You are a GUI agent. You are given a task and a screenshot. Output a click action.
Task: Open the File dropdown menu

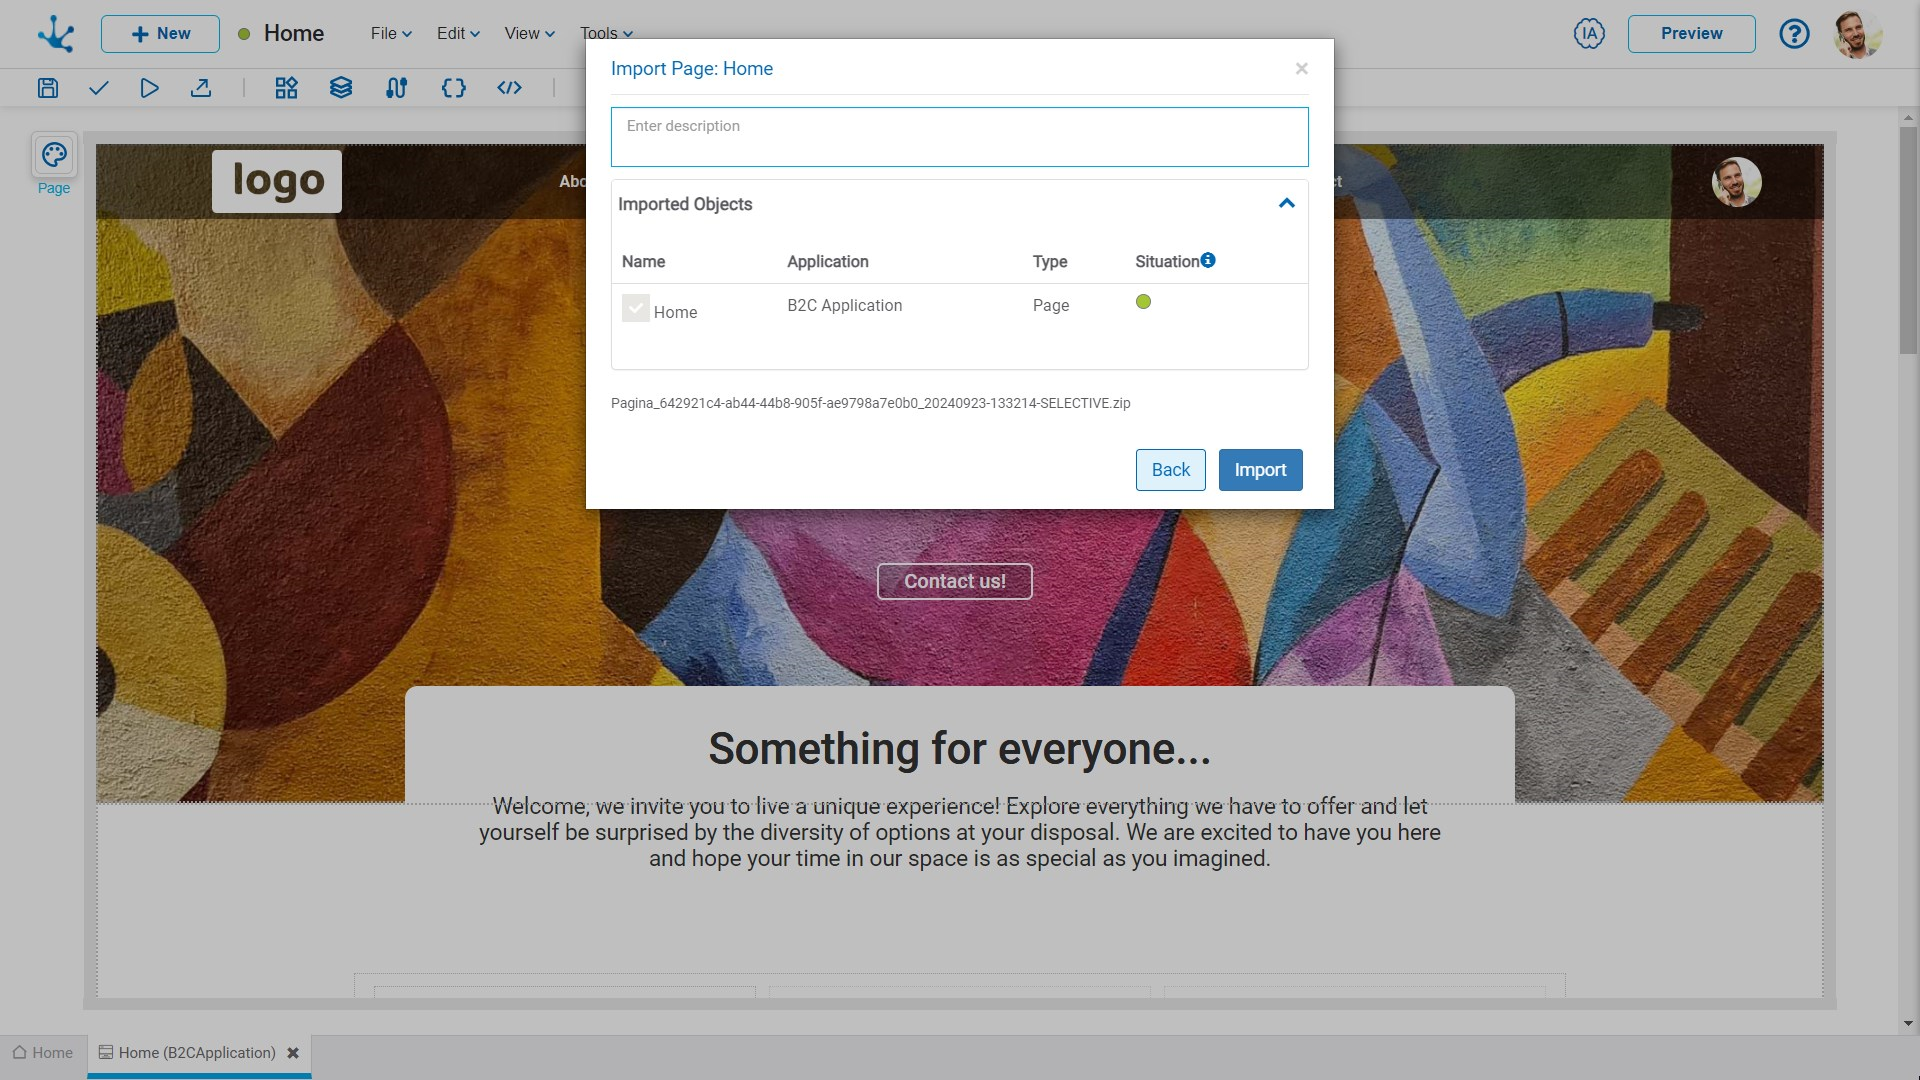click(x=391, y=34)
